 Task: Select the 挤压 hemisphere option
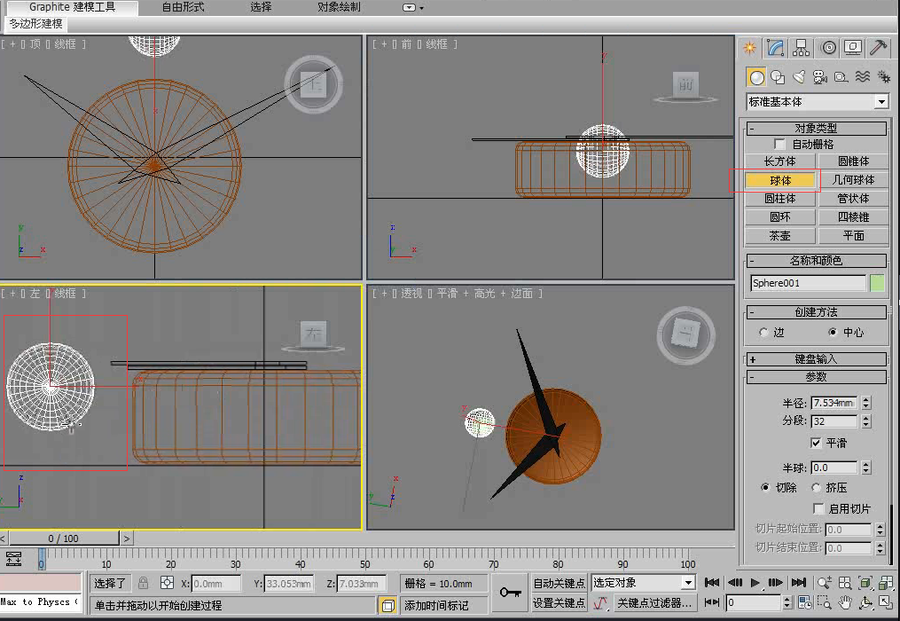point(816,487)
